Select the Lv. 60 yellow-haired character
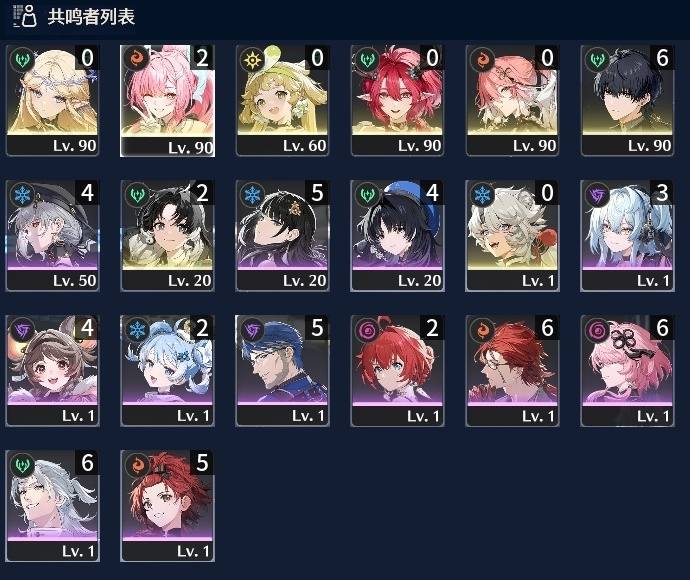This screenshot has height=580, width=690. 283,101
